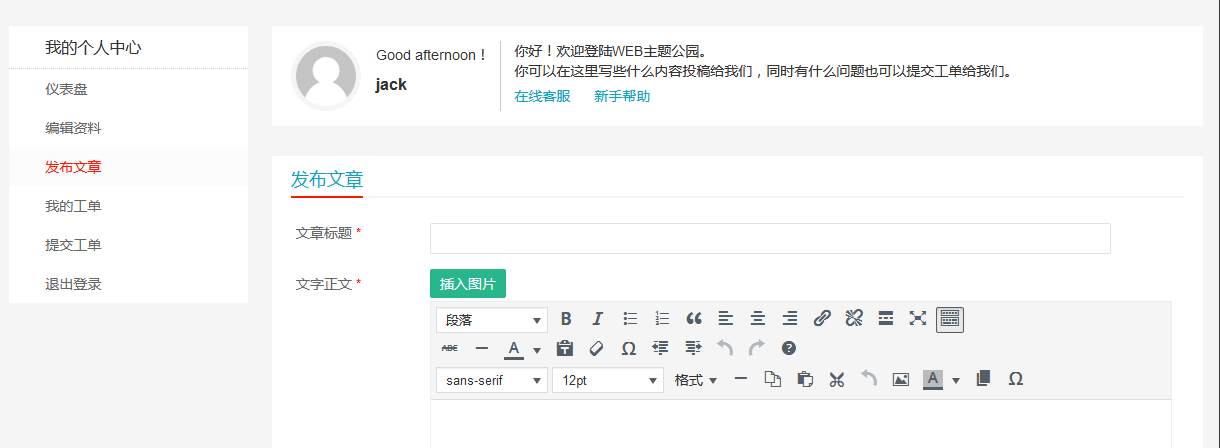
Task: Open the 段落 paragraph format dropdown
Action: pos(492,320)
